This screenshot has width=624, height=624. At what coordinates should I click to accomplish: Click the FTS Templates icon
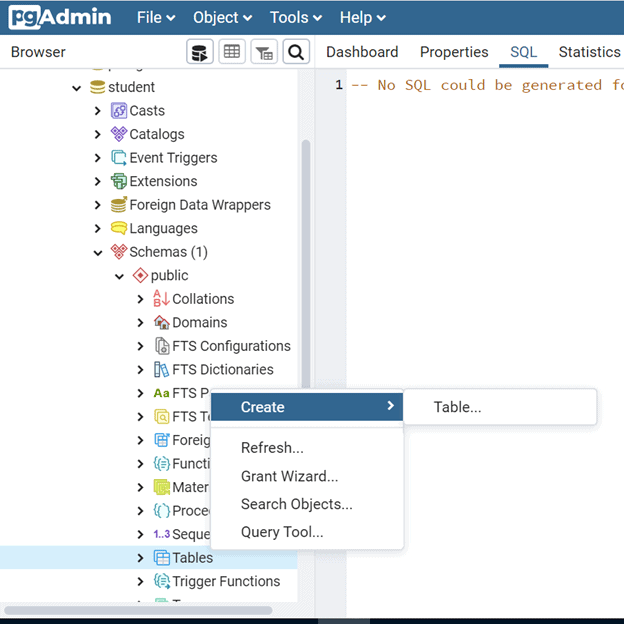(x=161, y=417)
